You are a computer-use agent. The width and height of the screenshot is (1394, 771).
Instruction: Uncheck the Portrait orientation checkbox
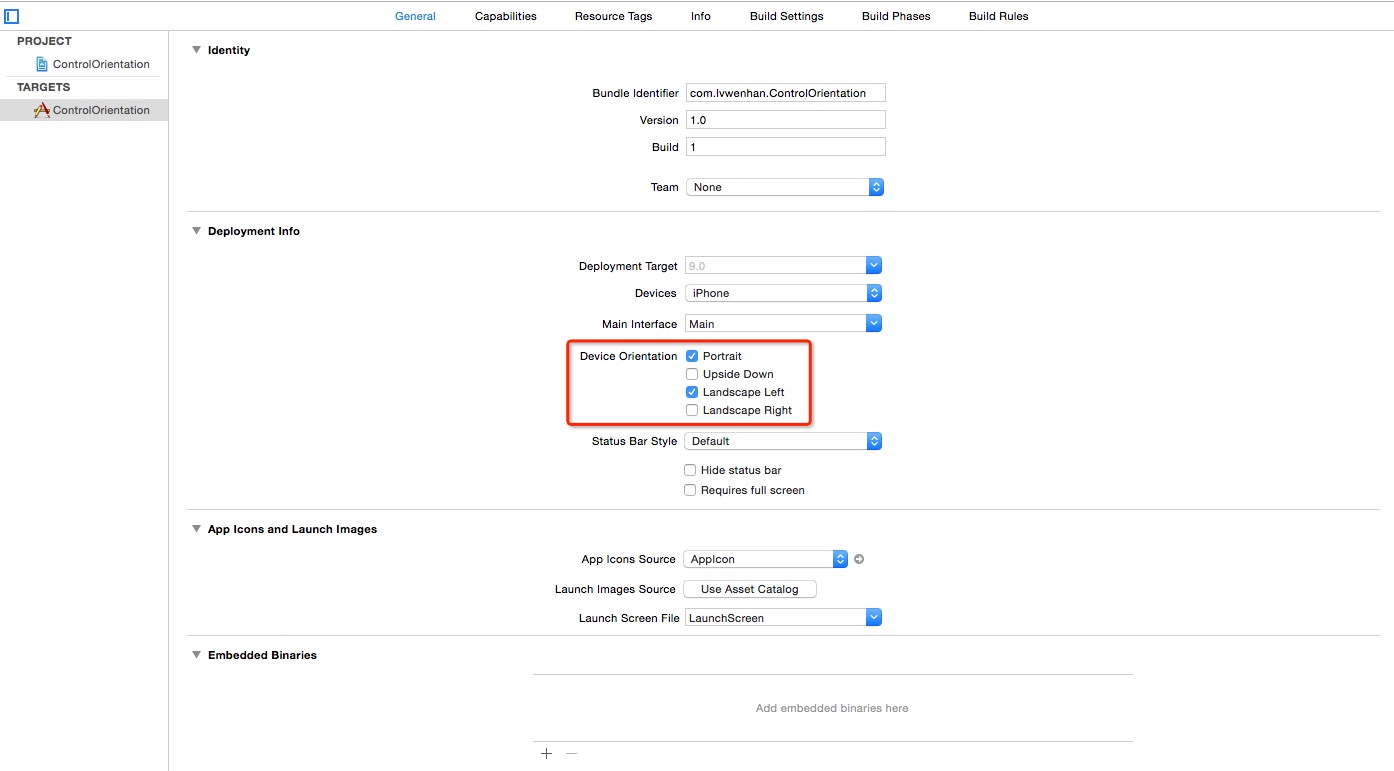692,356
